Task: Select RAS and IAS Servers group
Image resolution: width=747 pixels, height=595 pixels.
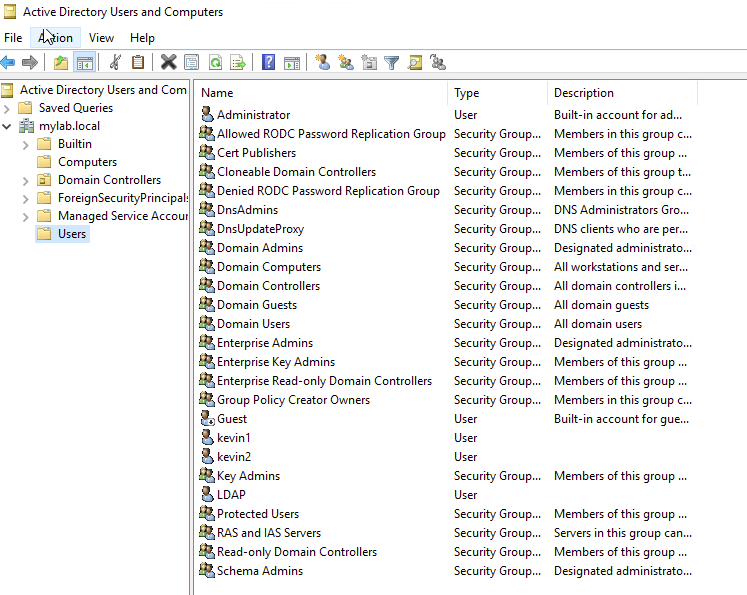Action: [269, 533]
